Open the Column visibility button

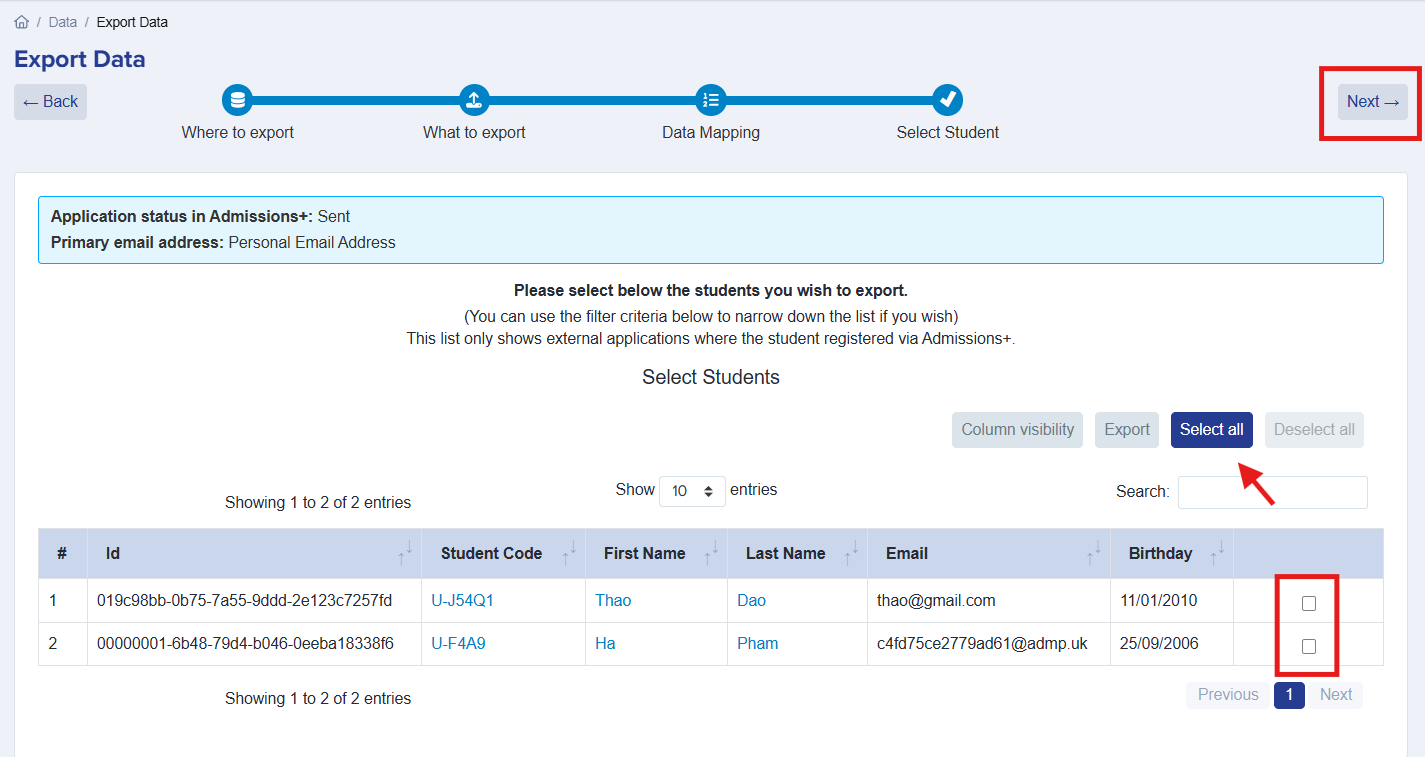click(1017, 430)
